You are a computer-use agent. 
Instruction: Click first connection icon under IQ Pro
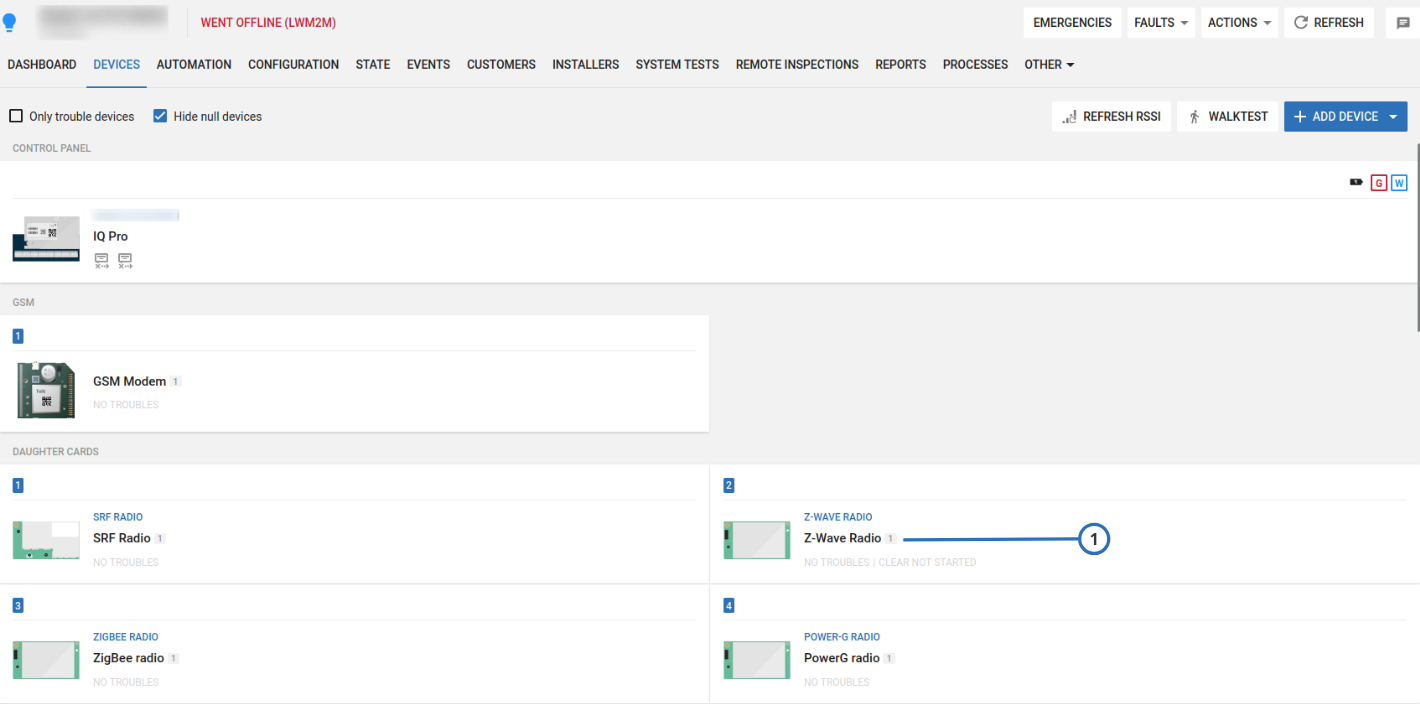[102, 261]
